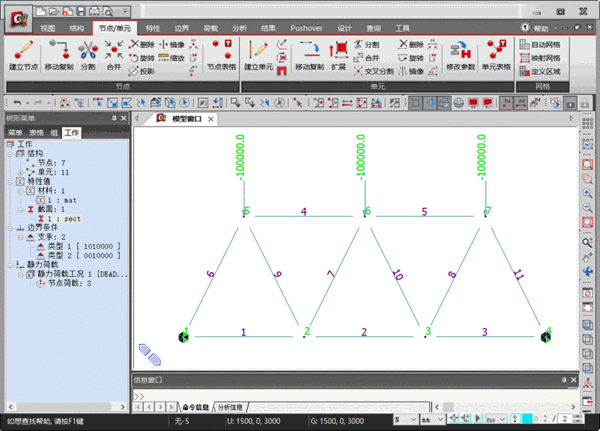The image size is (600, 431).
Task: Collapse the 特性值 tree node
Action: [10, 182]
